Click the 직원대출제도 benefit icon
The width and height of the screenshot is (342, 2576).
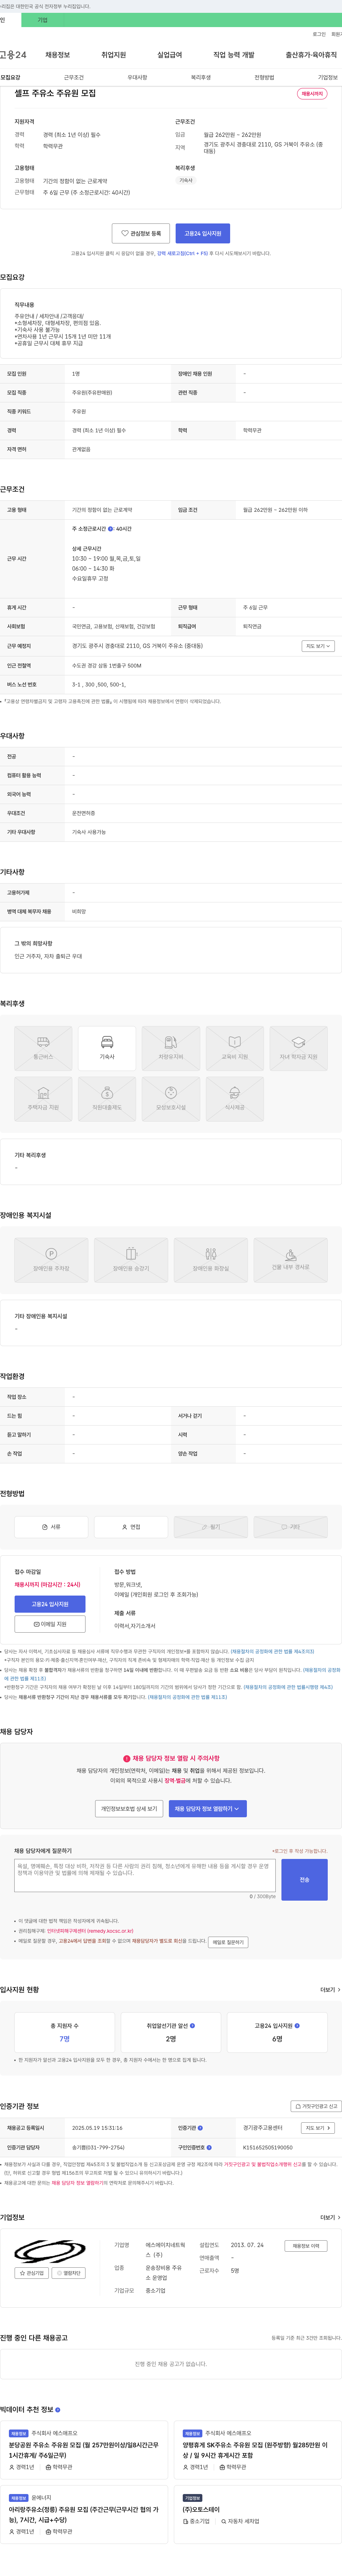pos(107,1099)
